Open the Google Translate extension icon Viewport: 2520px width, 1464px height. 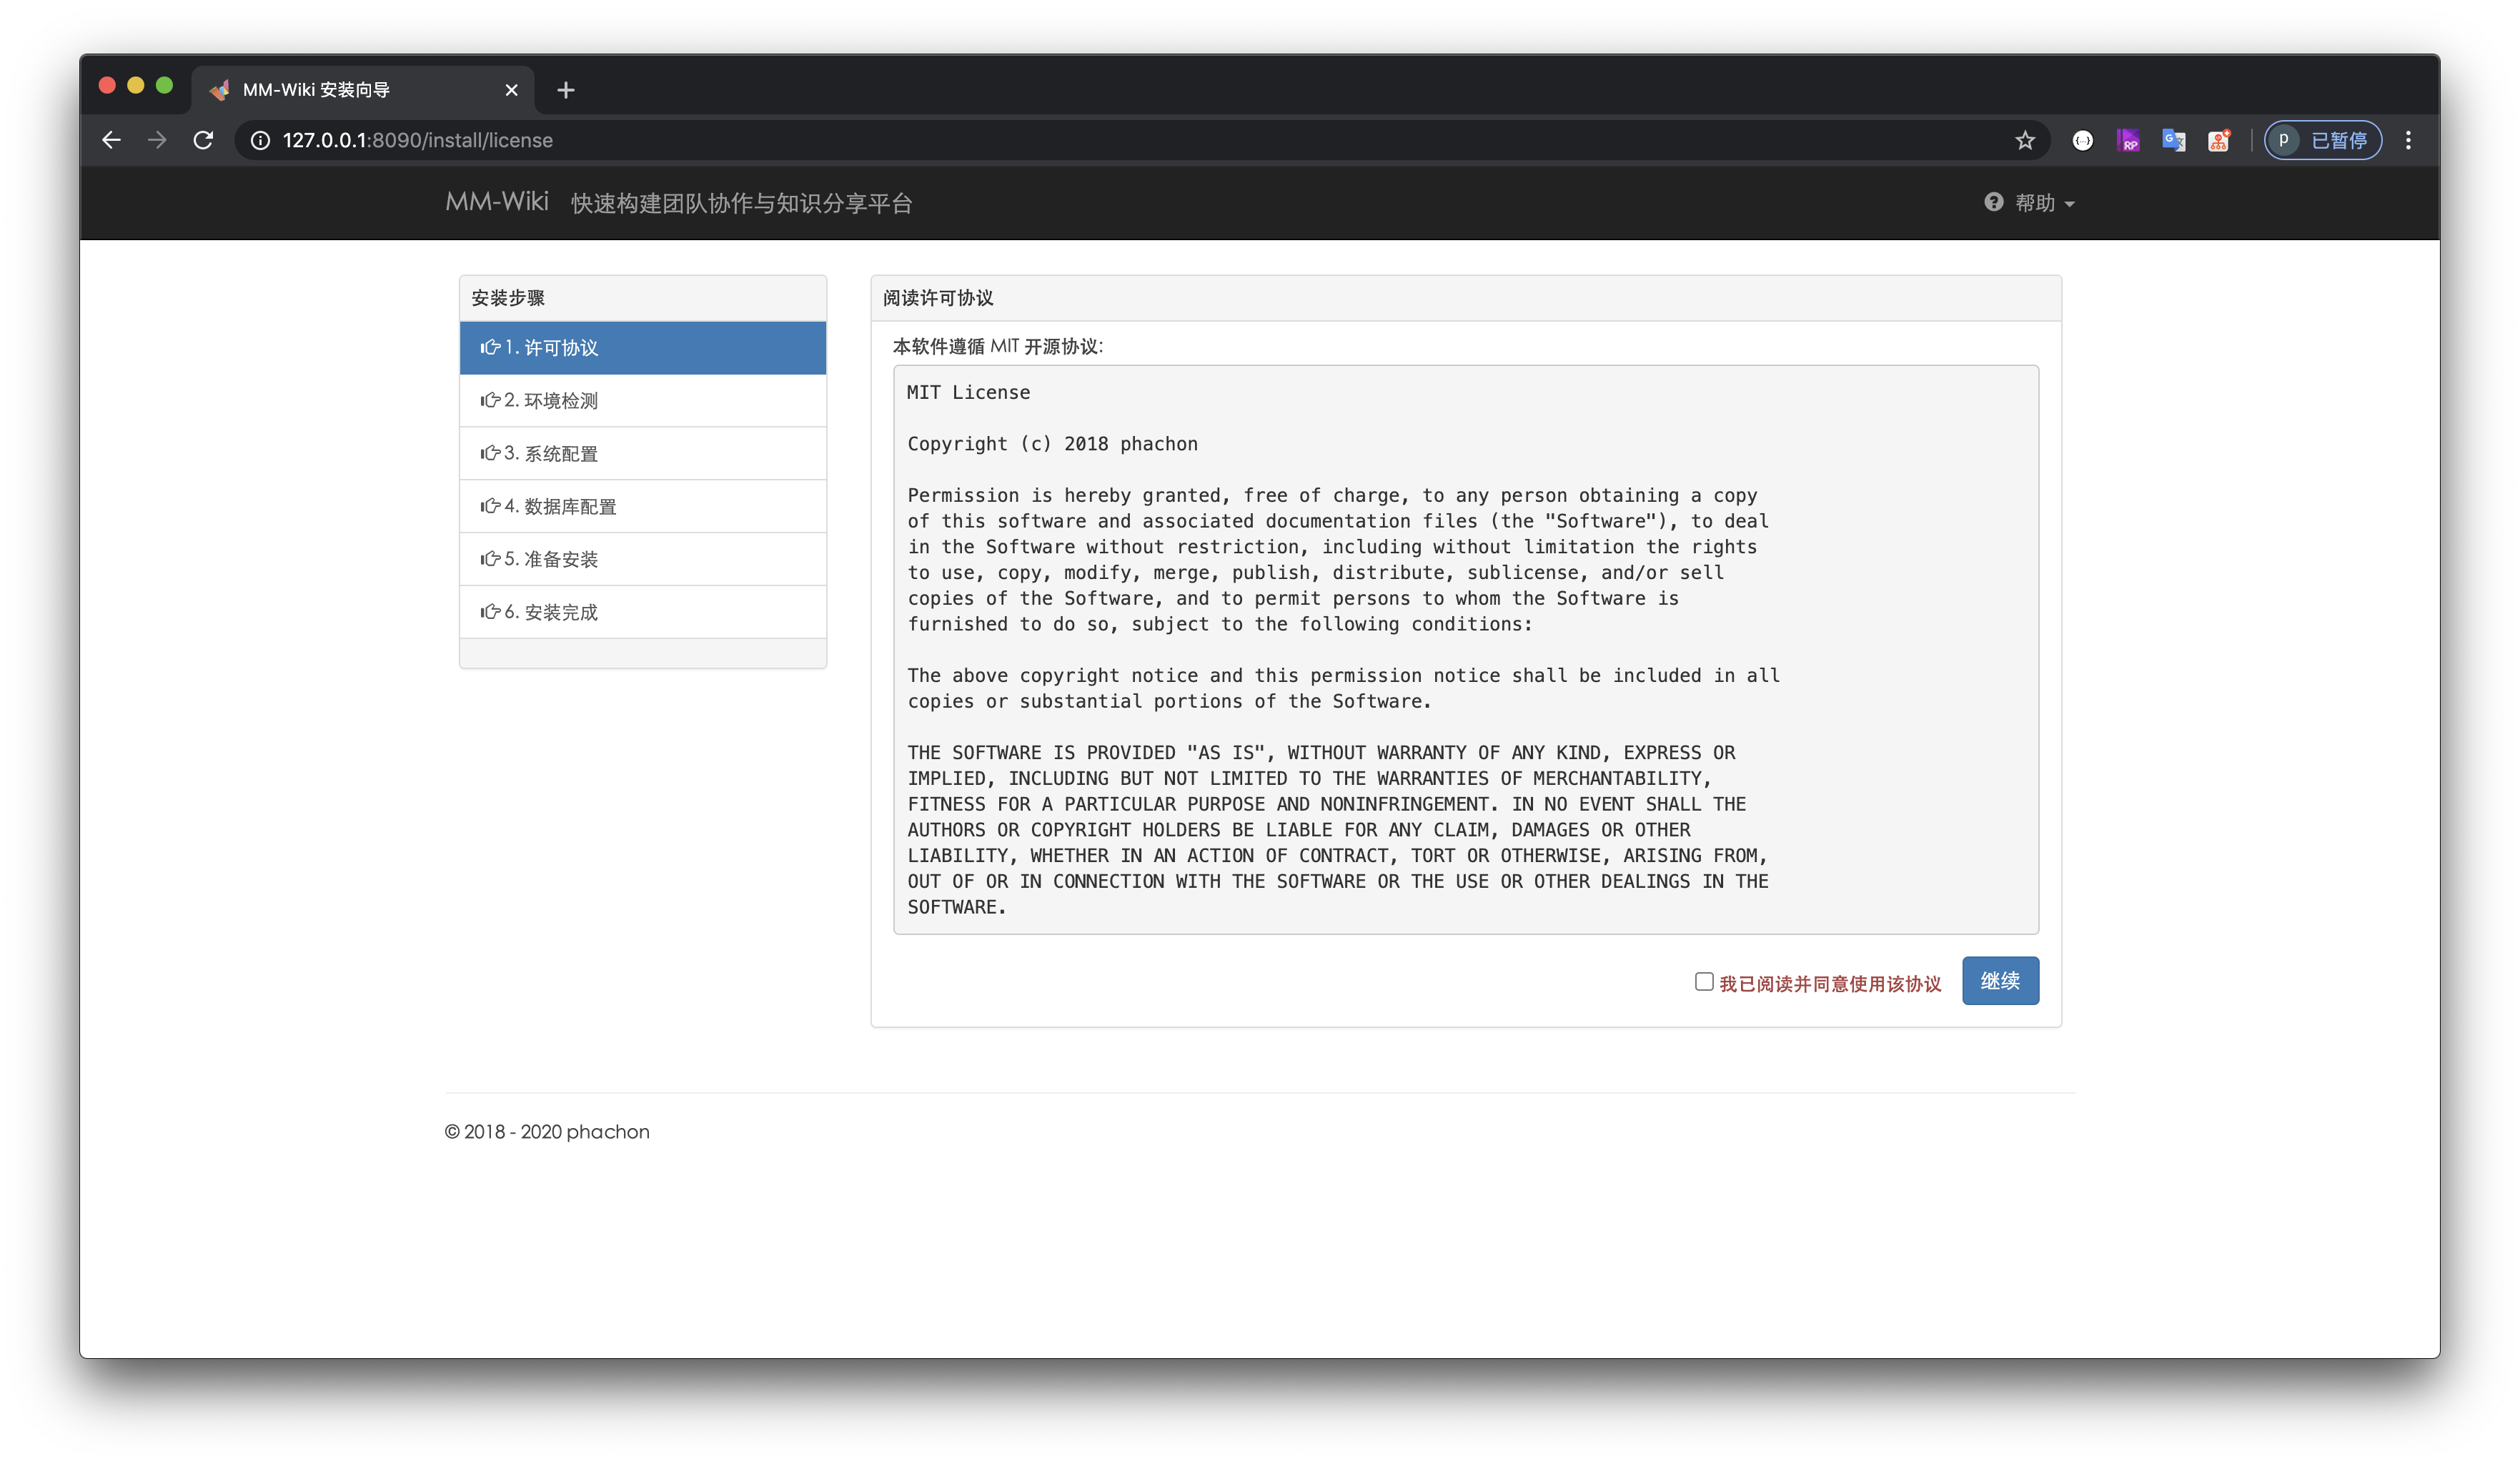coord(2173,140)
